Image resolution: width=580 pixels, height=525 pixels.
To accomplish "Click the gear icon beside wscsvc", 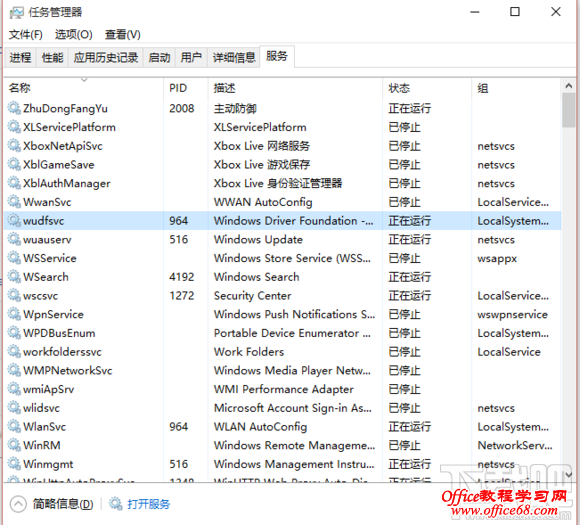I will [x=14, y=295].
